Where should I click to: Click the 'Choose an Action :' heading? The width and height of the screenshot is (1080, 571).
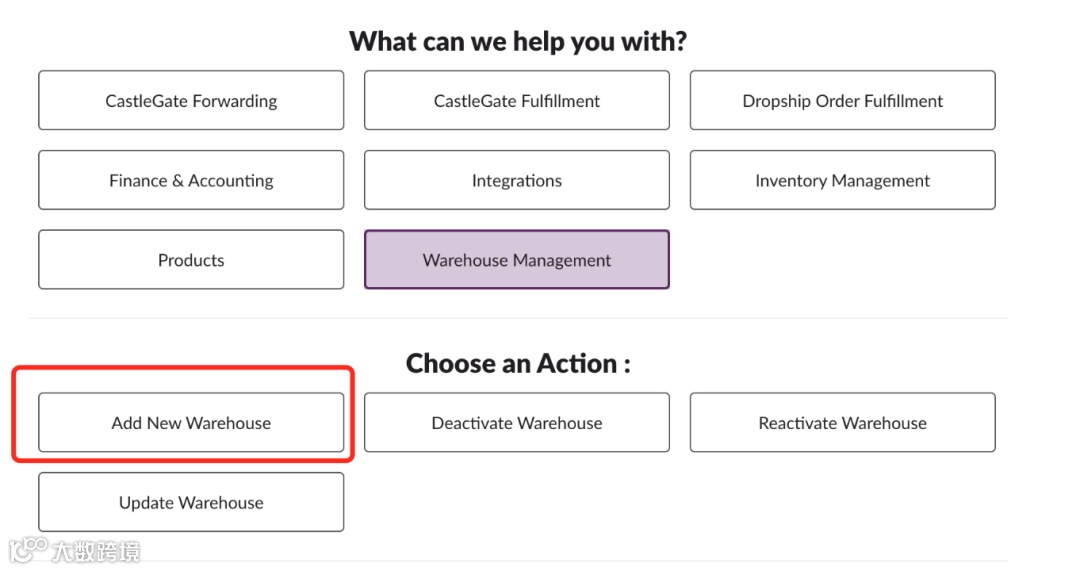click(x=517, y=364)
